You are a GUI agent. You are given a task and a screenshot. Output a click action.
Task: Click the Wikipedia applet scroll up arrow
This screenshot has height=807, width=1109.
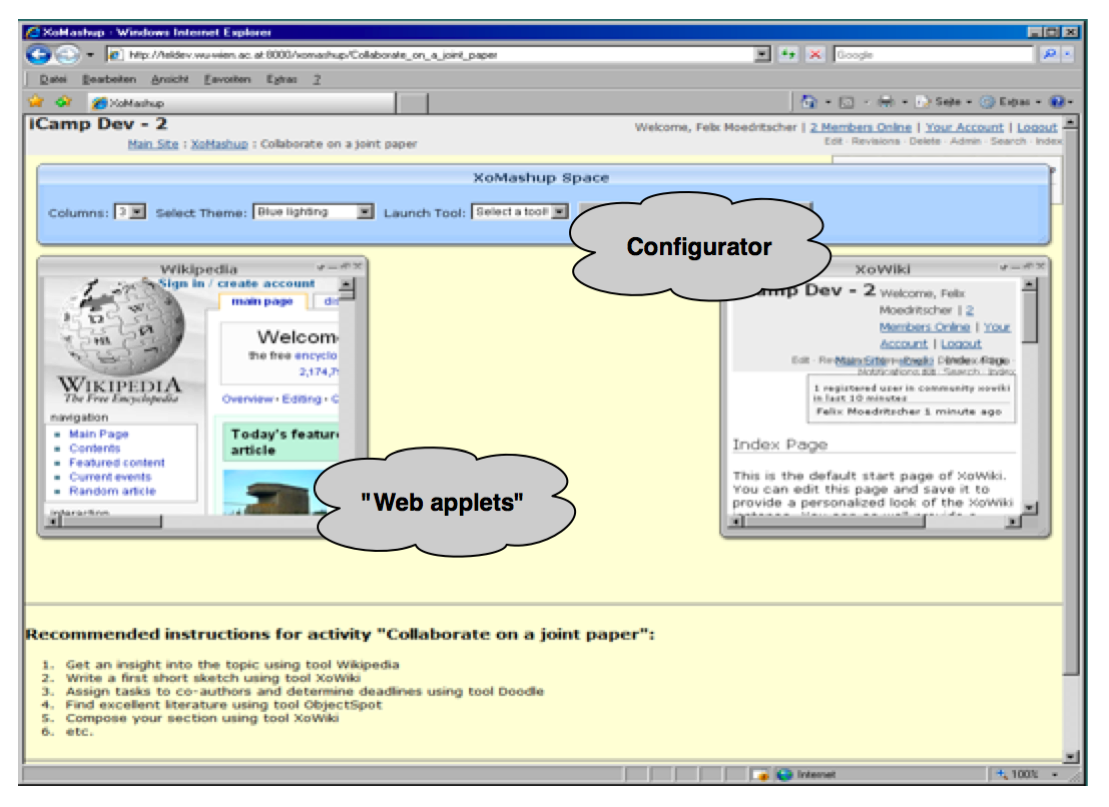click(347, 286)
